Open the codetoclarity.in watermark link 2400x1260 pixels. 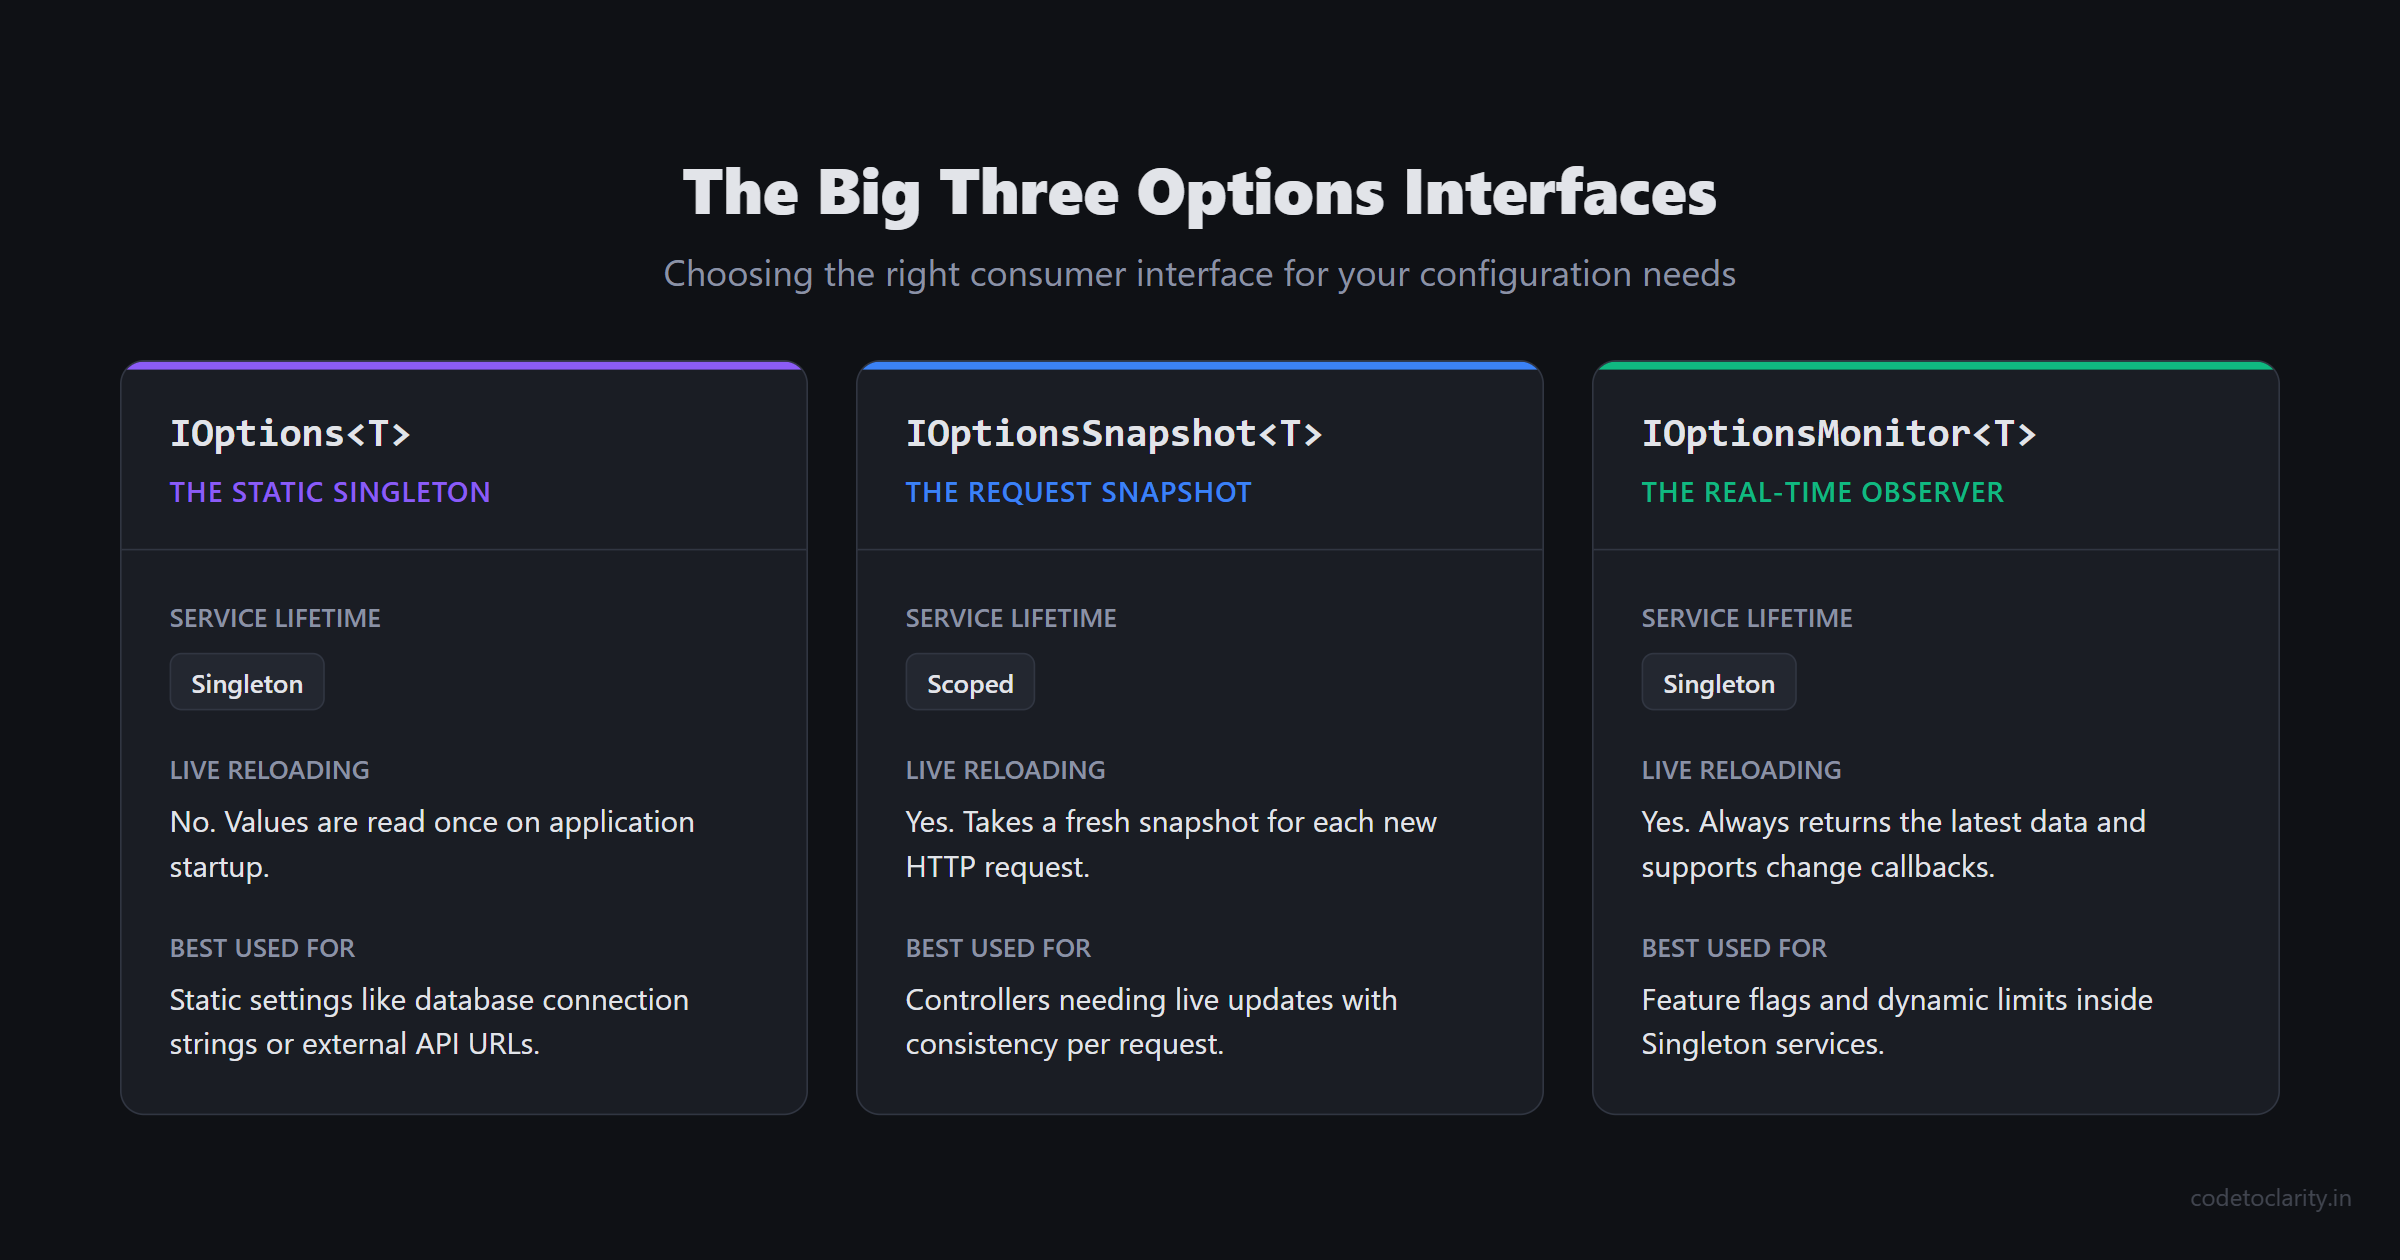click(2270, 1198)
